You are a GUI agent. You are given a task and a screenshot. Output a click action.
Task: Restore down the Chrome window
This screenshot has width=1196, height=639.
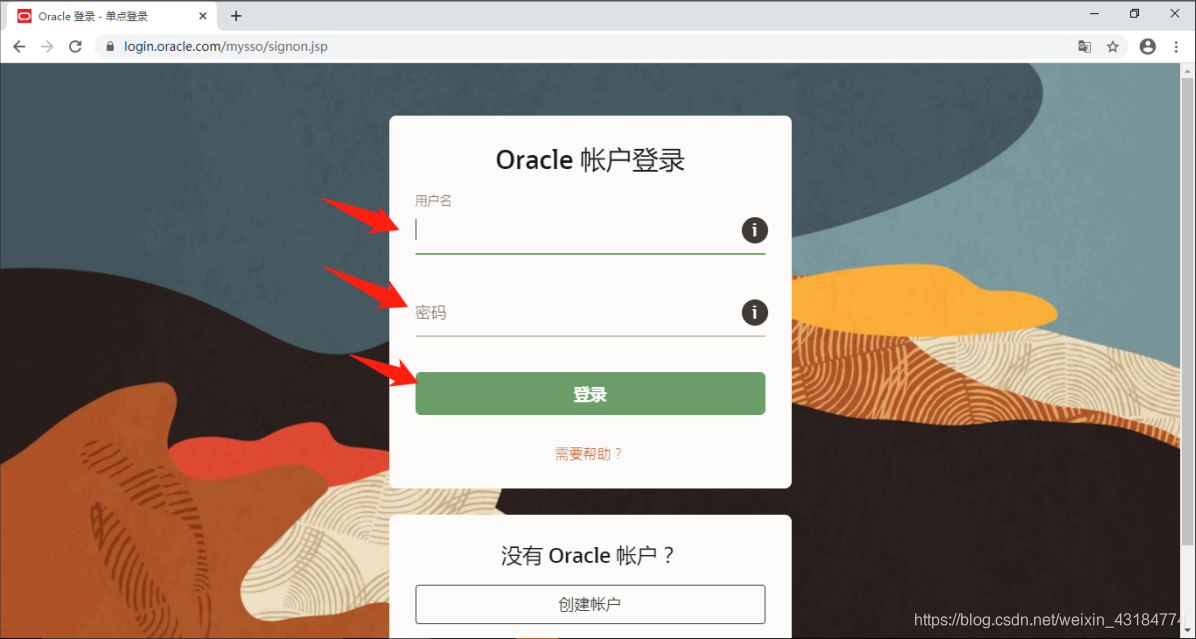tap(1134, 14)
